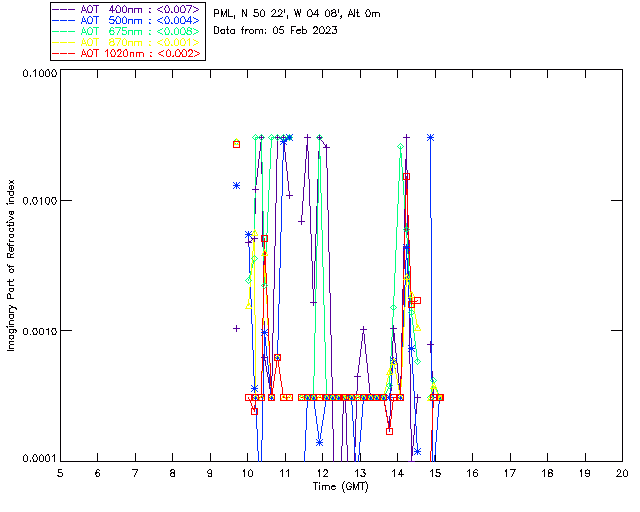The height and width of the screenshot is (512, 640).
Task: Click the red square low point before 14:00
Action: click(x=389, y=431)
